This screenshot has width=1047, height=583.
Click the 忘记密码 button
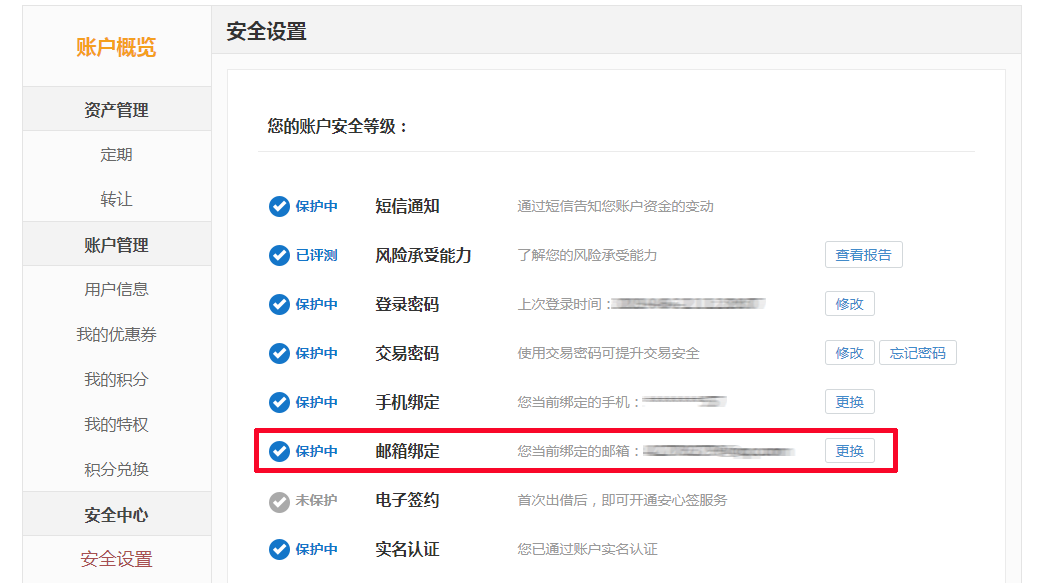pos(917,353)
